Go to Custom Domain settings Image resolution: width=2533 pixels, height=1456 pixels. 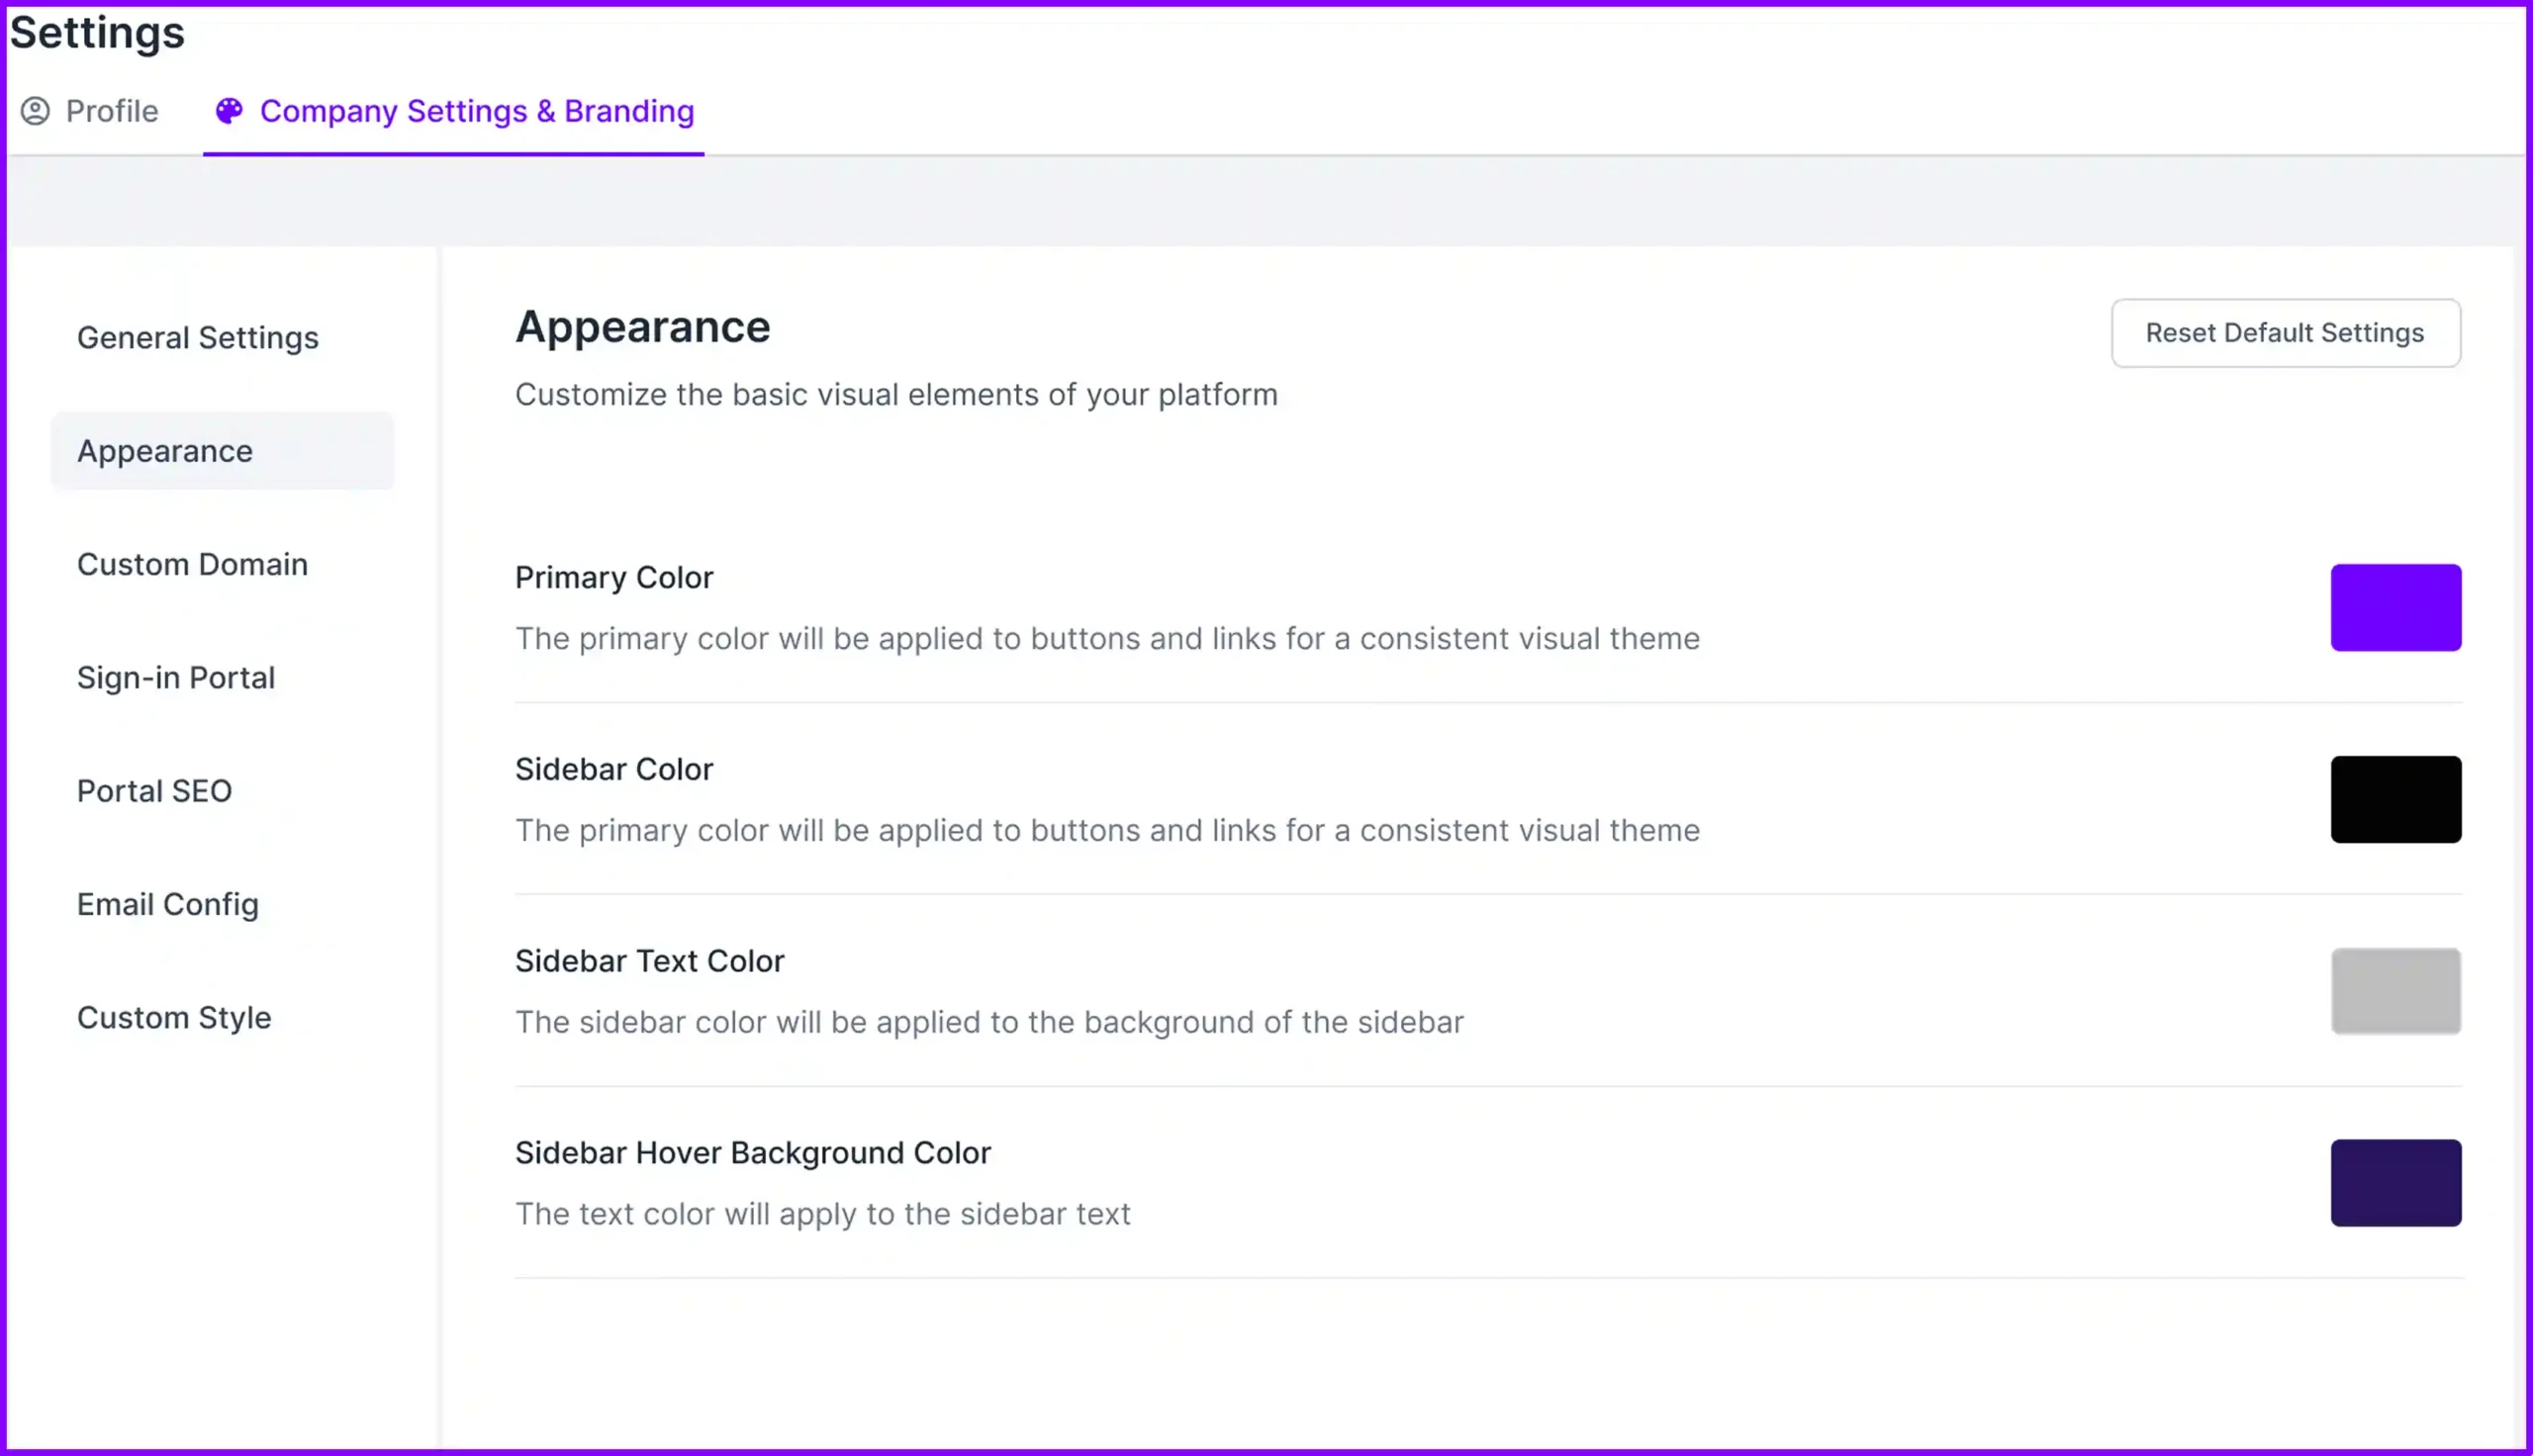tap(192, 564)
